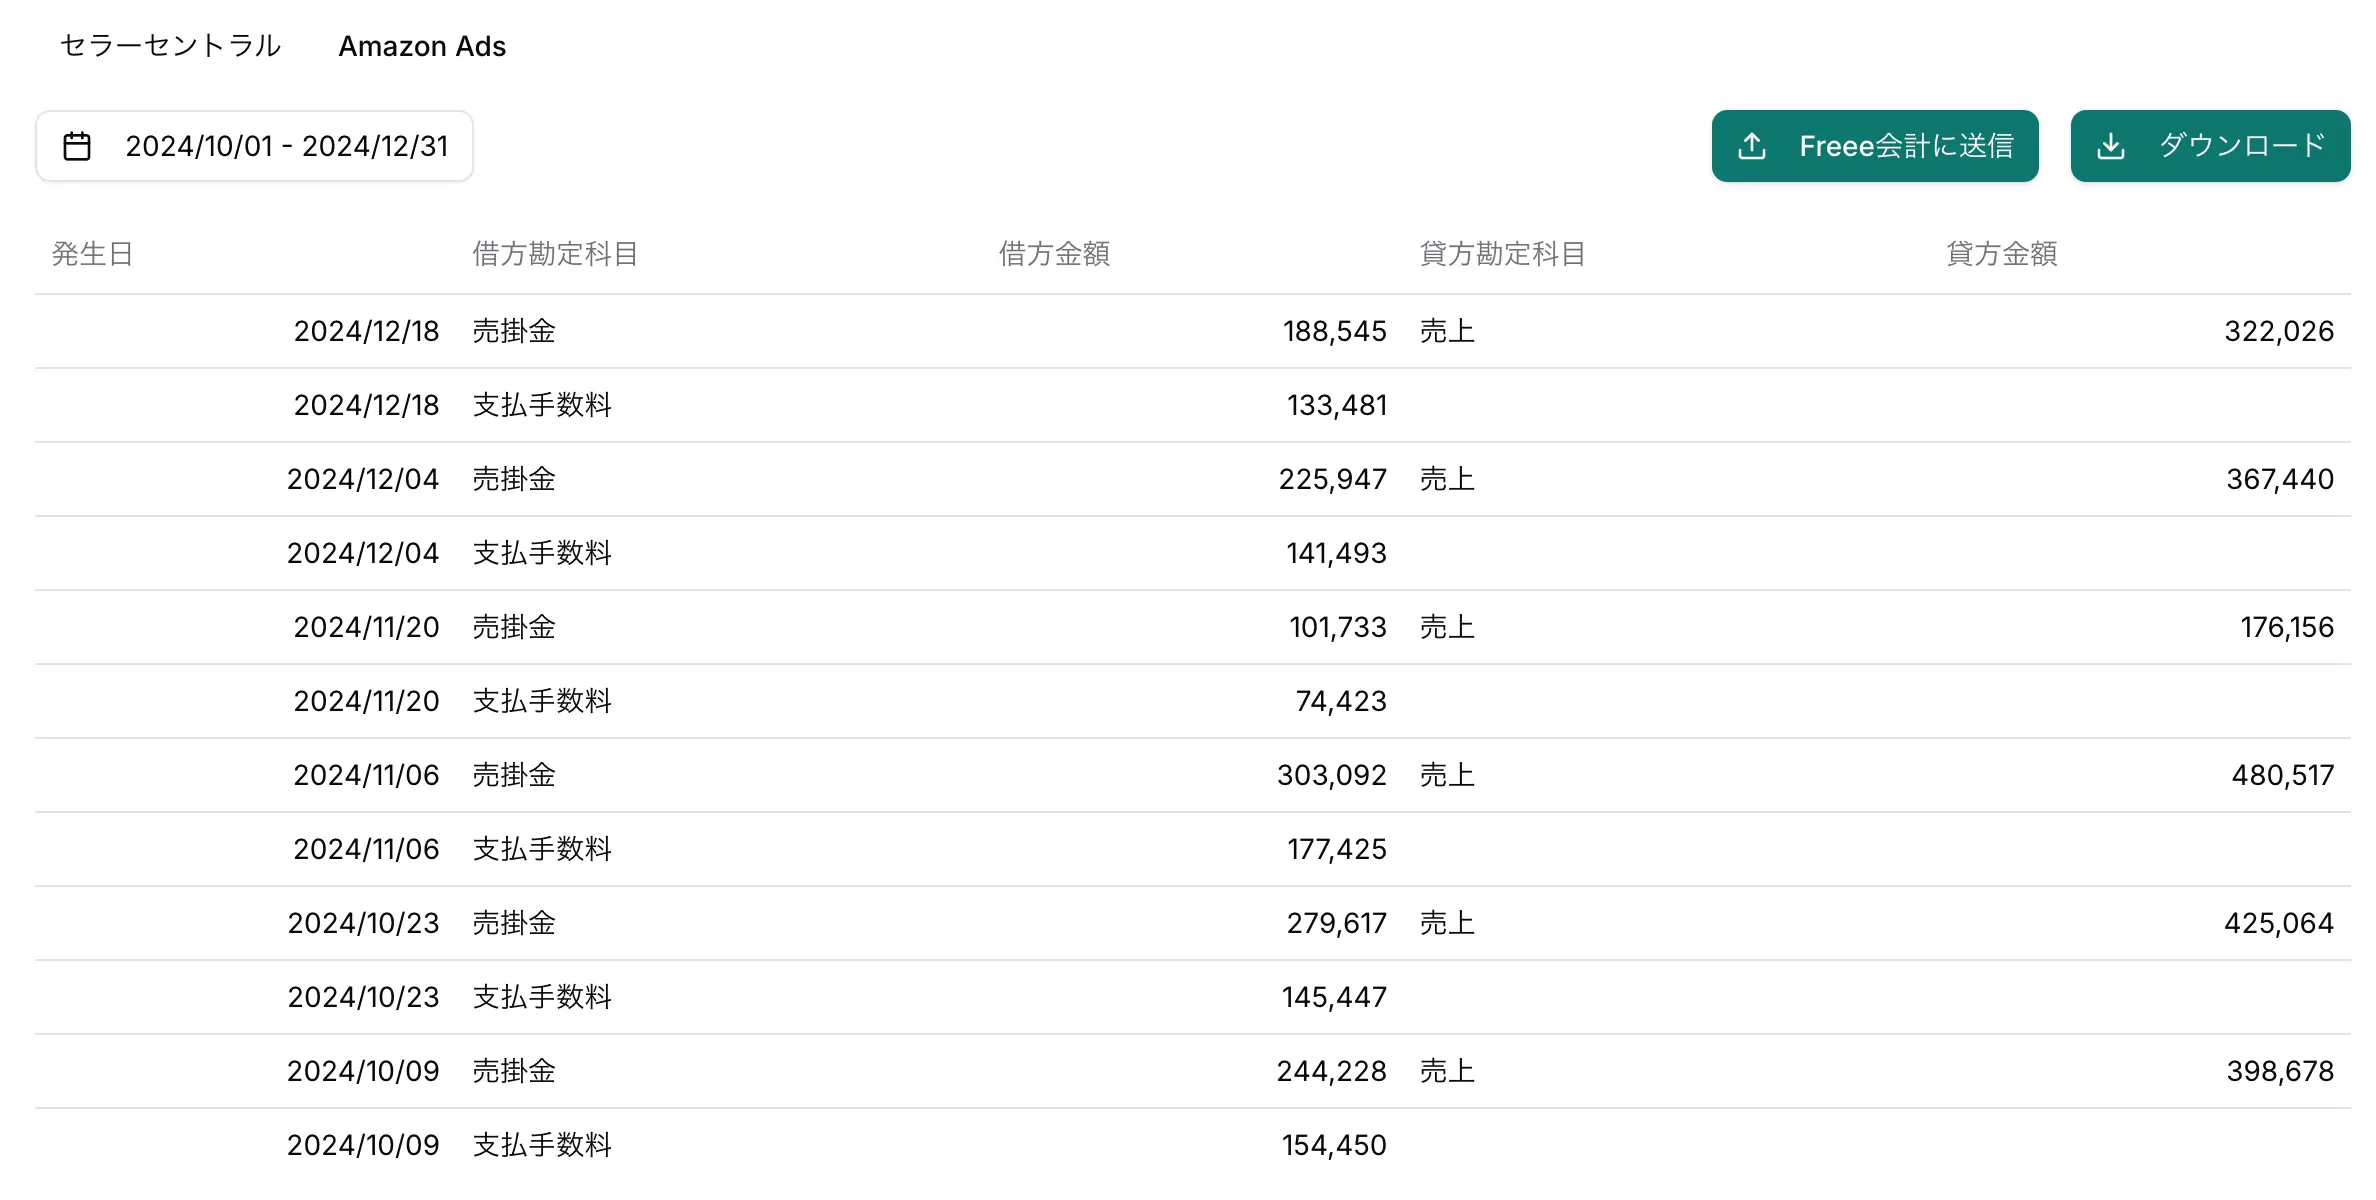The width and height of the screenshot is (2376, 1200).
Task: Click the 発生日 column header
Action: 92,254
